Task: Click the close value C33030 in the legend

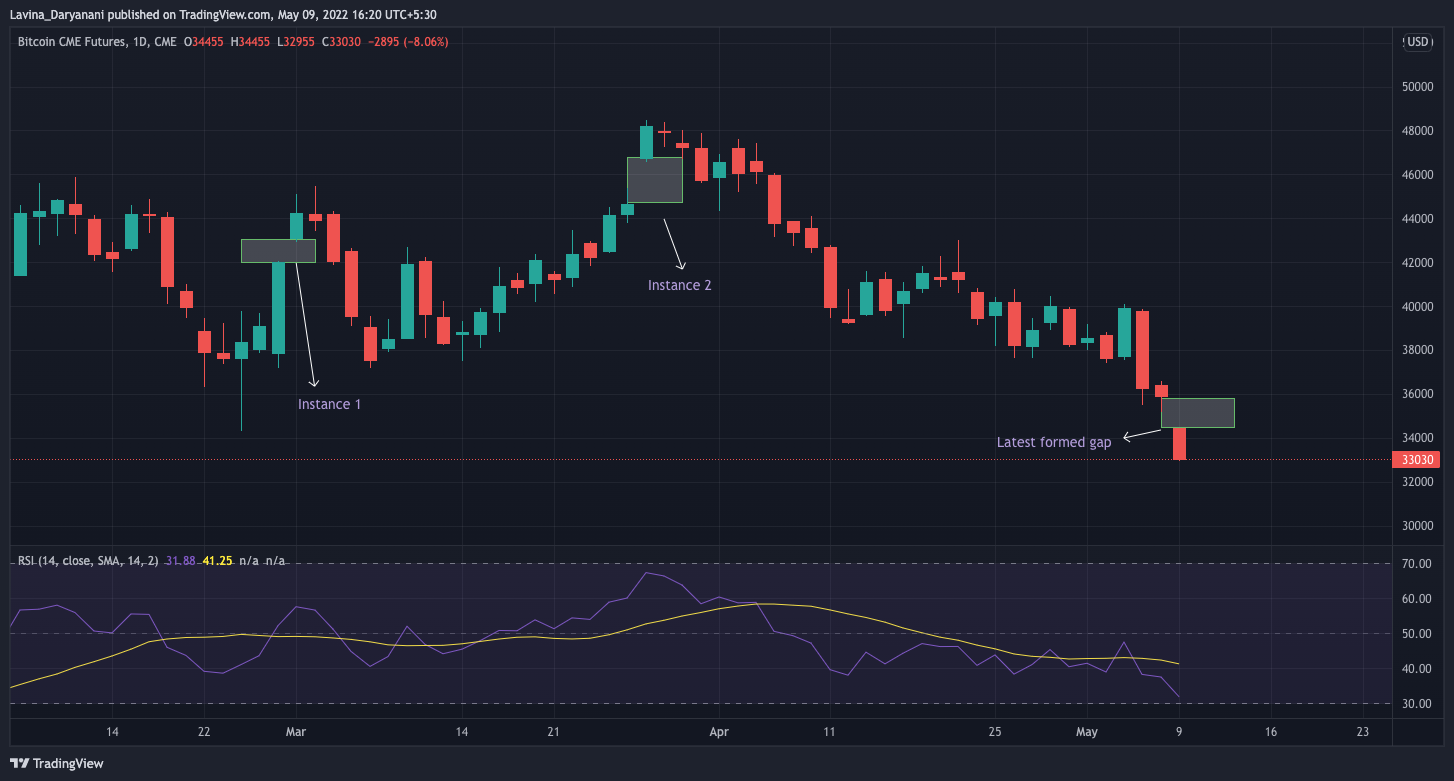Action: (x=340, y=42)
